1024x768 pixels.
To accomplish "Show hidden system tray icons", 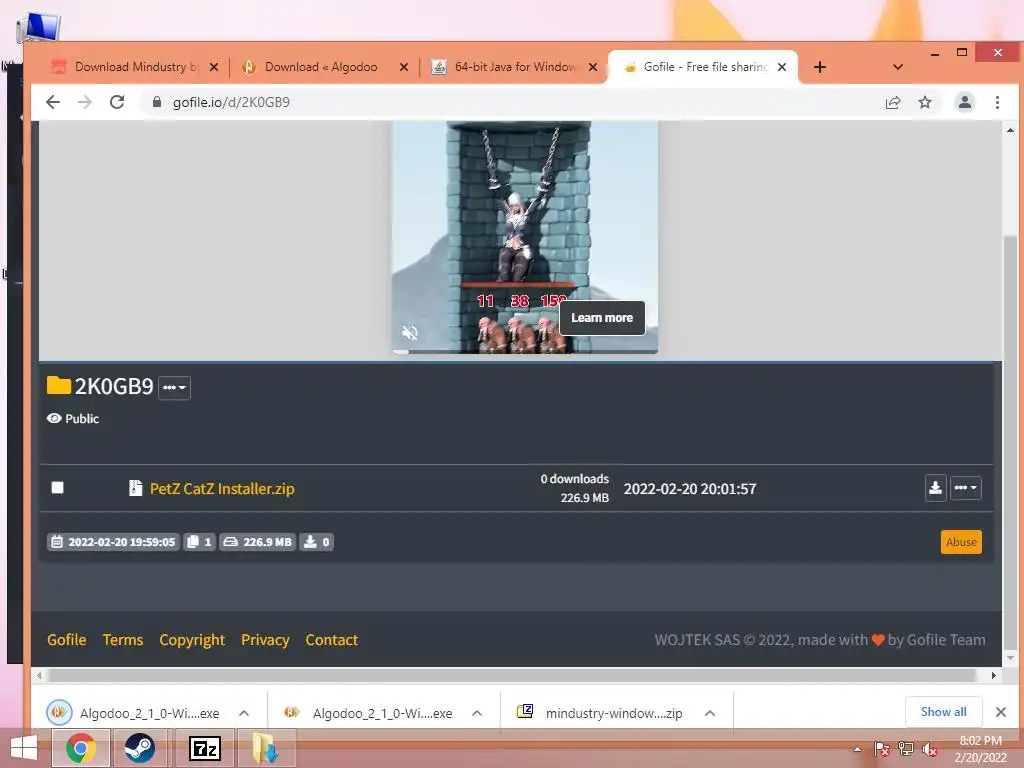I will [x=857, y=749].
